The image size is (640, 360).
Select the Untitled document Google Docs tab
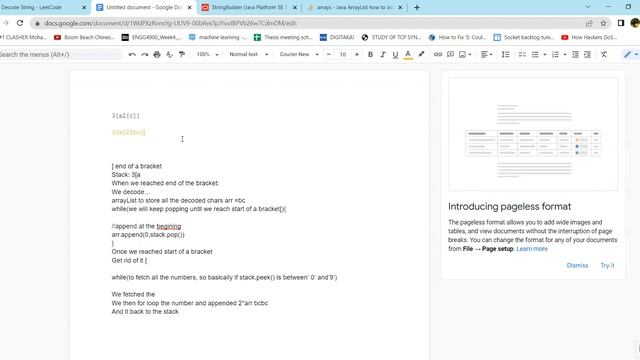point(144,7)
